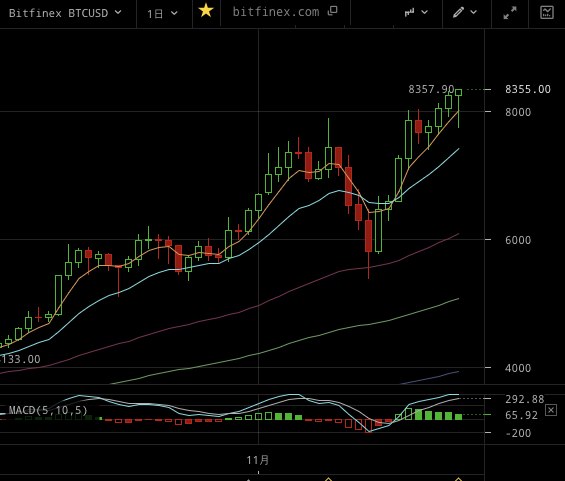The width and height of the screenshot is (565, 481).
Task: Toggle the yellow favorite star
Action: click(x=206, y=11)
